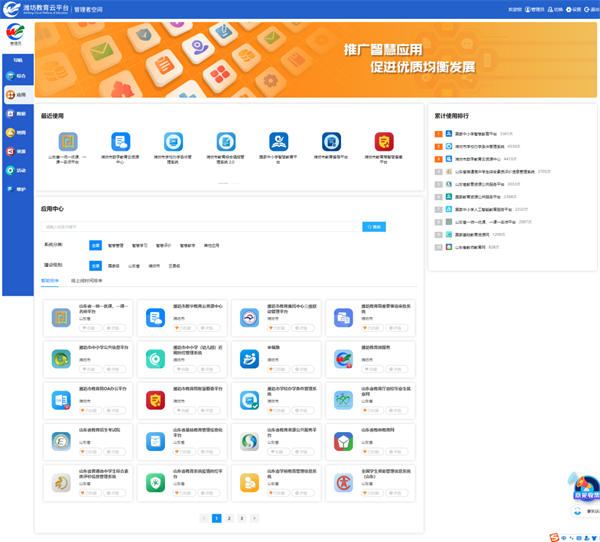
Task: Click purple documents app icon in 应用中心
Action: click(343, 318)
